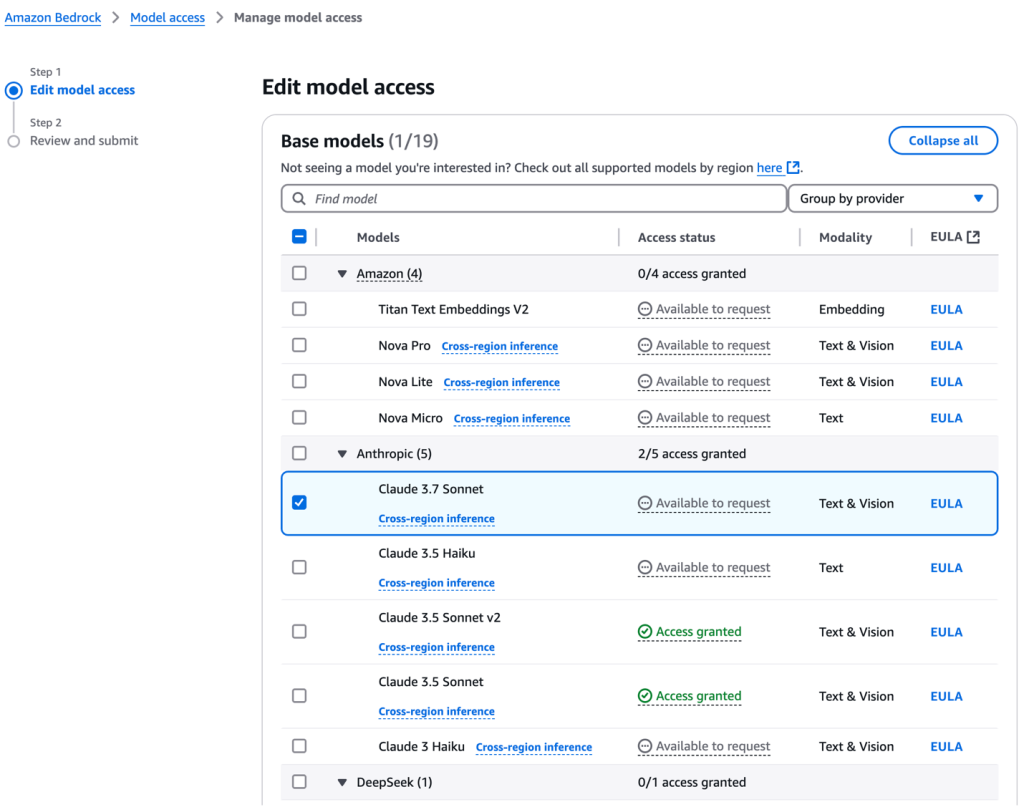Click the Models column header

point(378,238)
